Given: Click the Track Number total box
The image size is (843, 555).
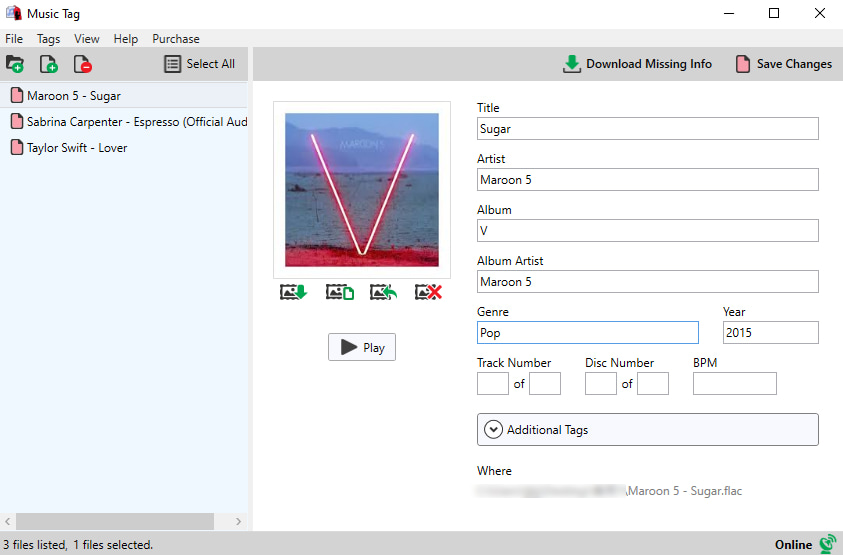Looking at the screenshot, I should [x=545, y=383].
